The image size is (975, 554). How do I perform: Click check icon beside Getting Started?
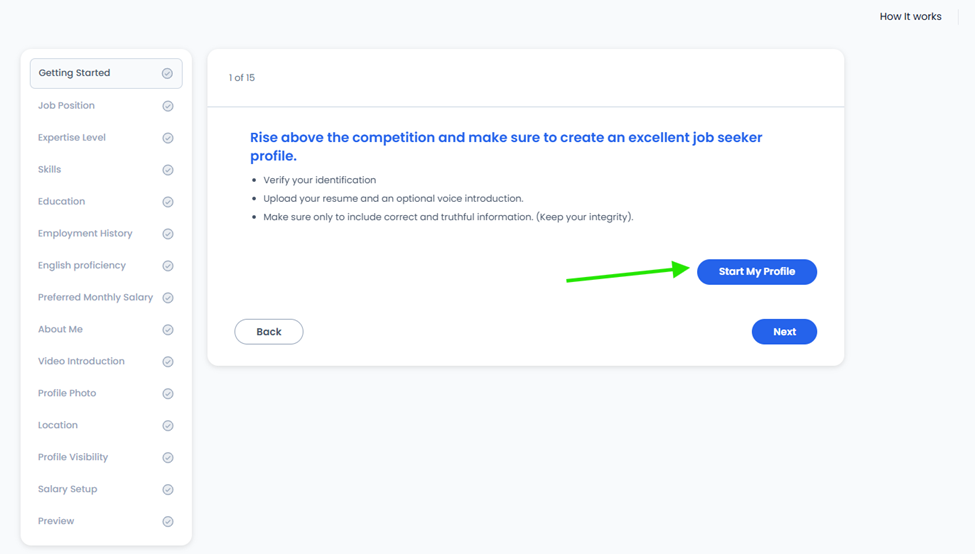(167, 73)
